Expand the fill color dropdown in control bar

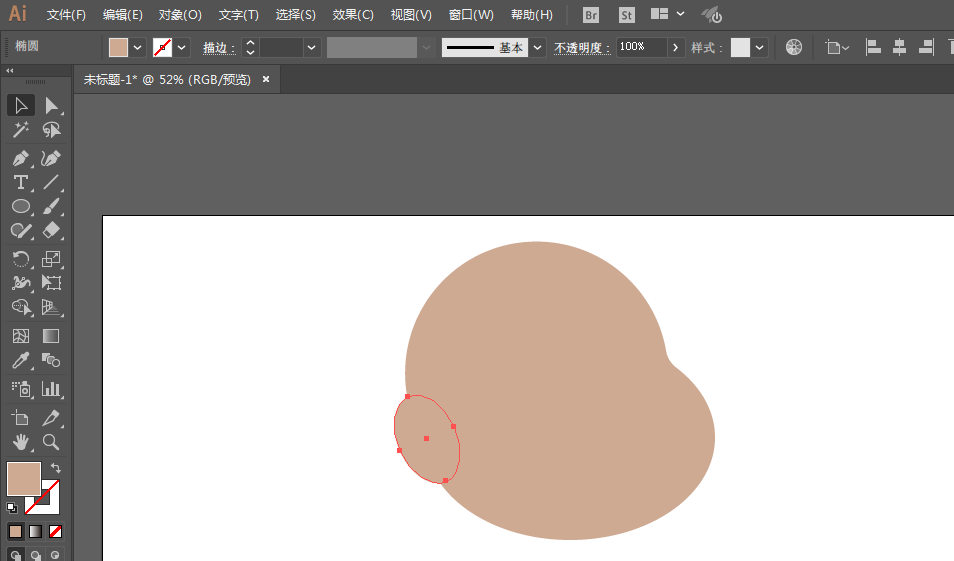(x=138, y=47)
